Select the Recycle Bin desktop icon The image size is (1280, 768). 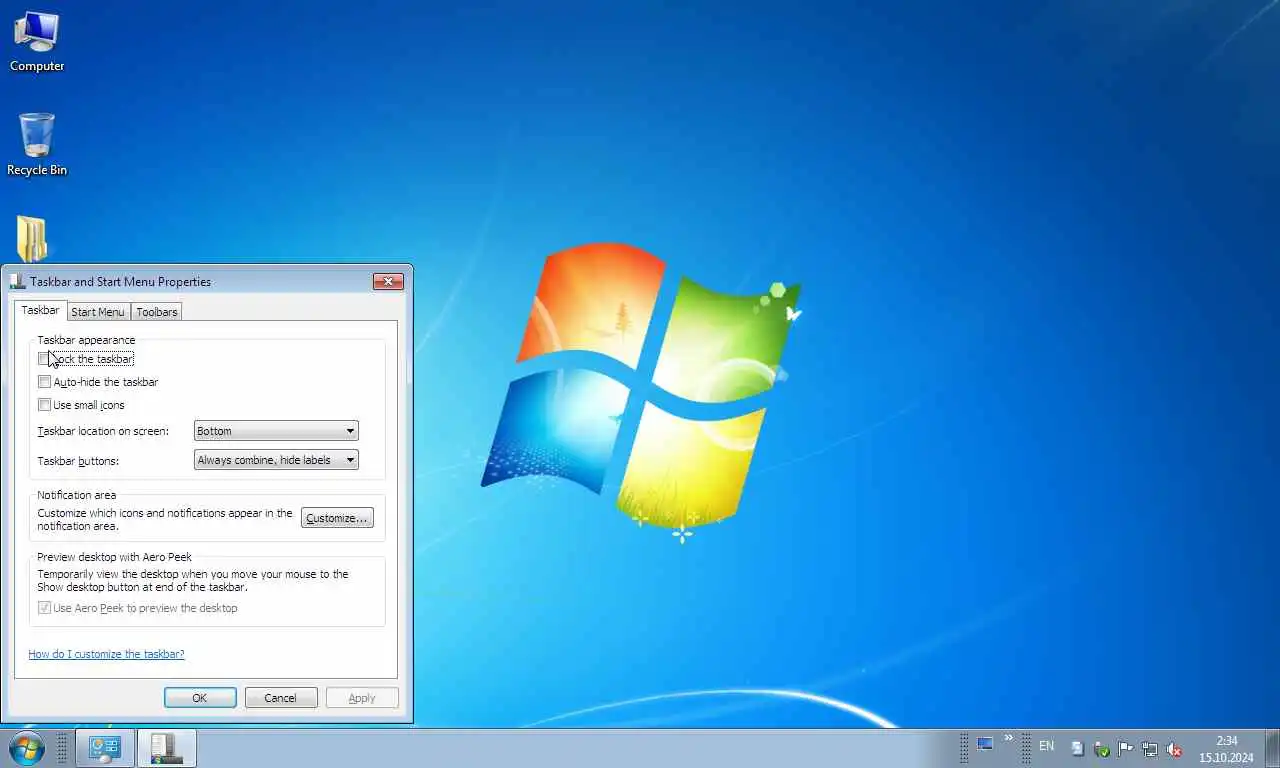[x=37, y=145]
